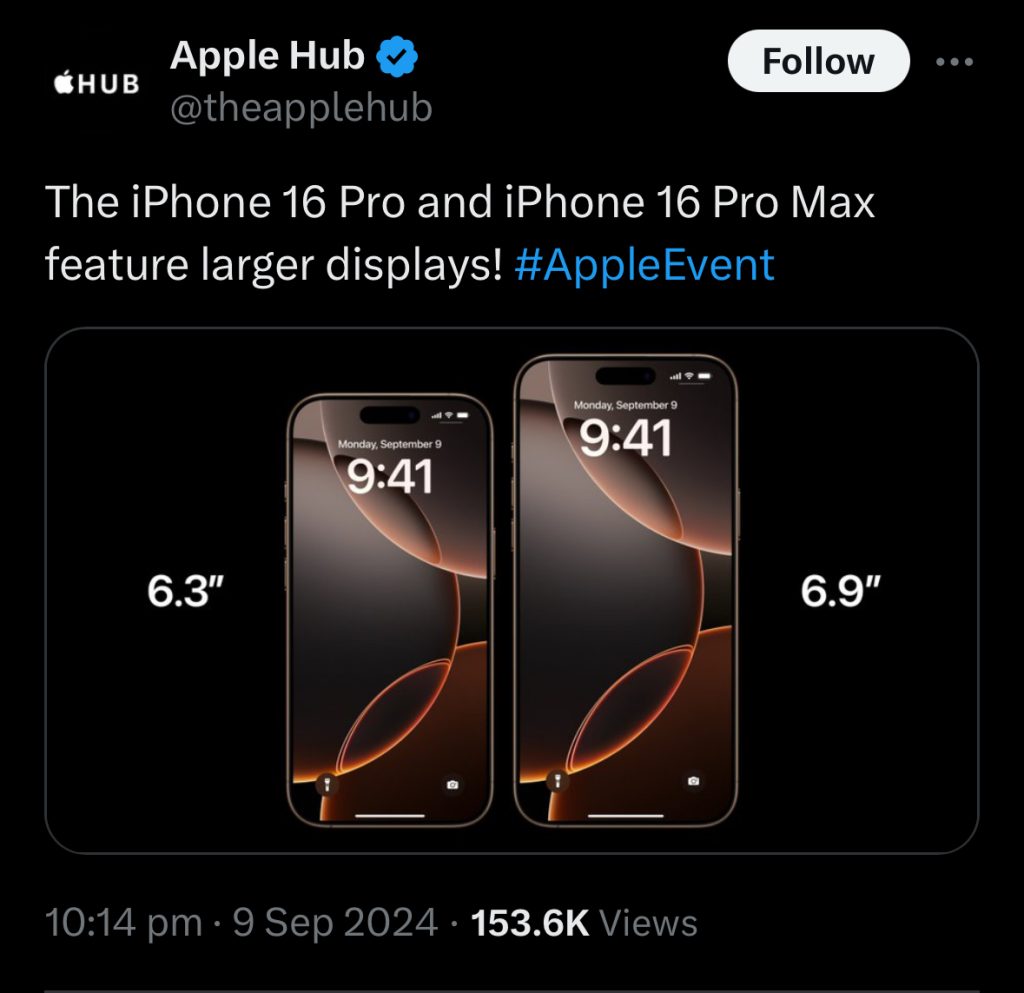This screenshot has height=993, width=1024.
Task: Click the 9 Sep 2024 date
Action: click(335, 923)
